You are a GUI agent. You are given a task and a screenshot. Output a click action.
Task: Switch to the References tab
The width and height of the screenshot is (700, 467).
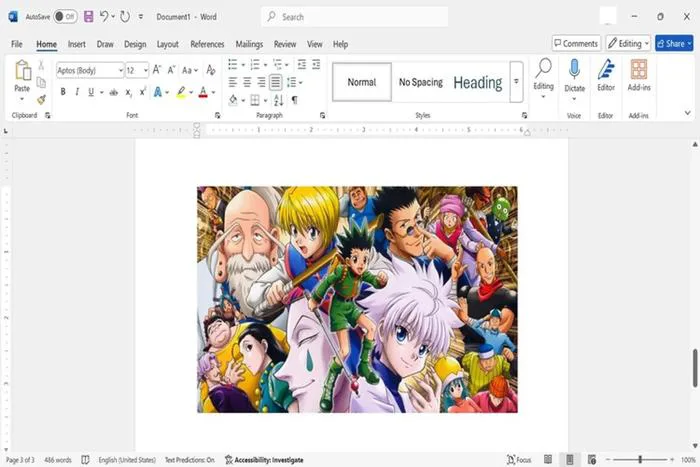pos(207,44)
